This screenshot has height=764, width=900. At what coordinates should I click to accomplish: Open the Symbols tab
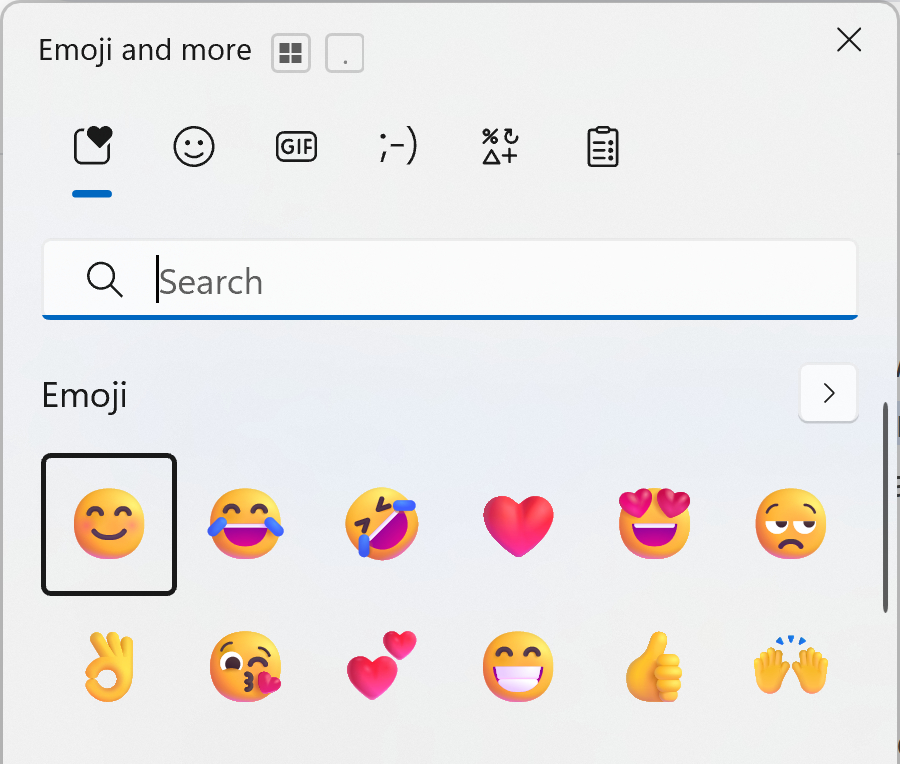point(500,147)
